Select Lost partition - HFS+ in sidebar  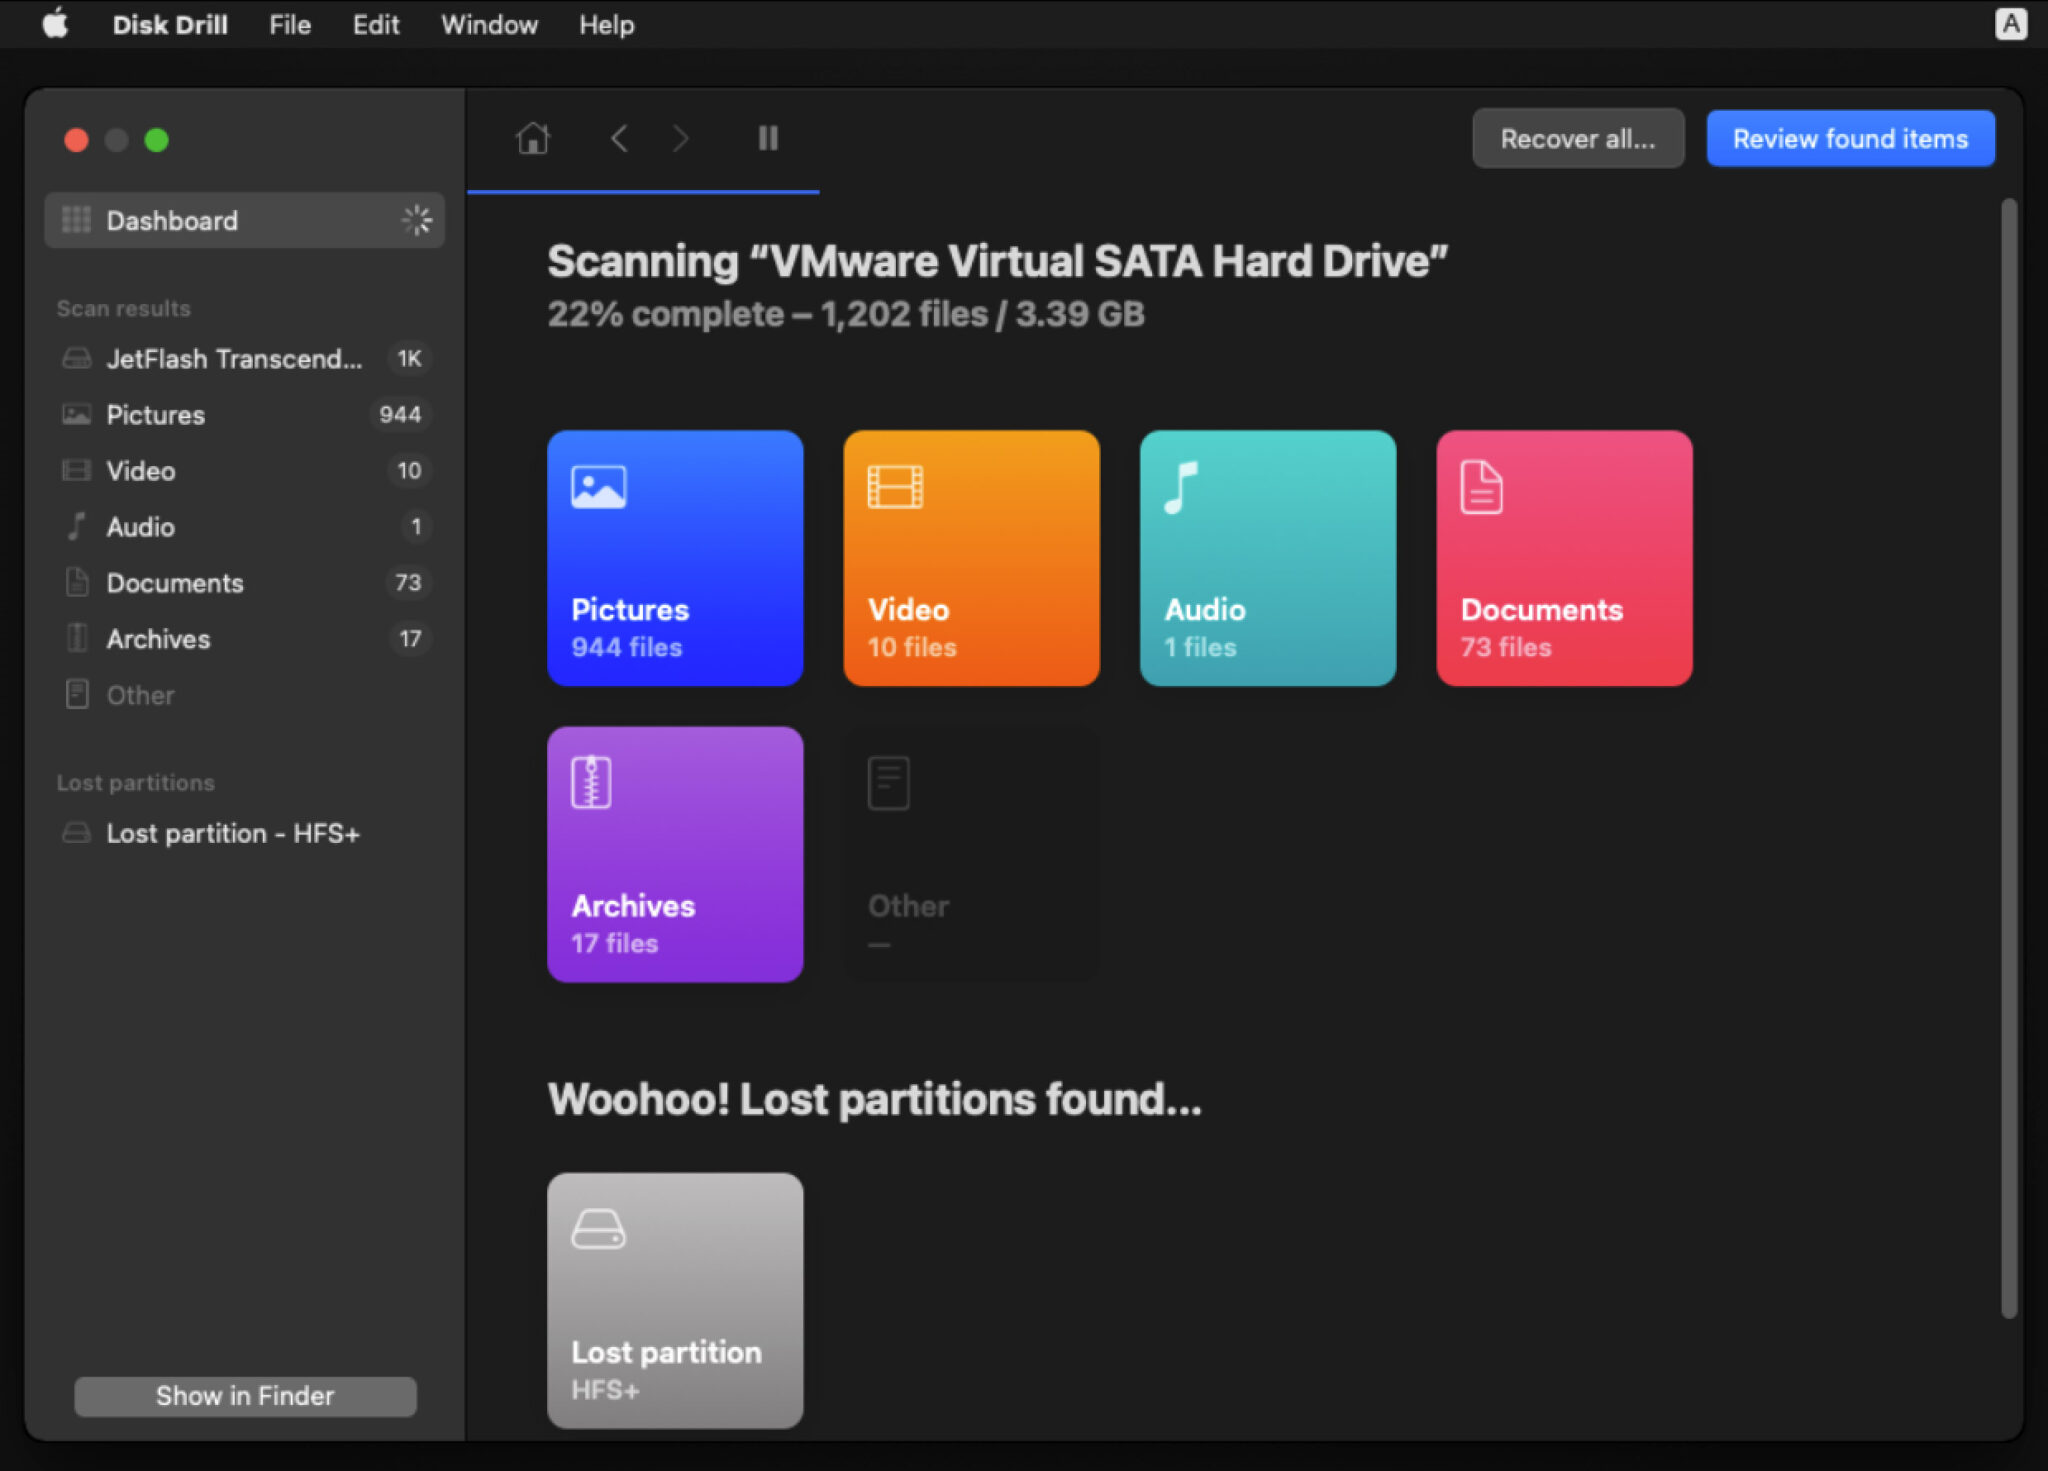pyautogui.click(x=232, y=833)
